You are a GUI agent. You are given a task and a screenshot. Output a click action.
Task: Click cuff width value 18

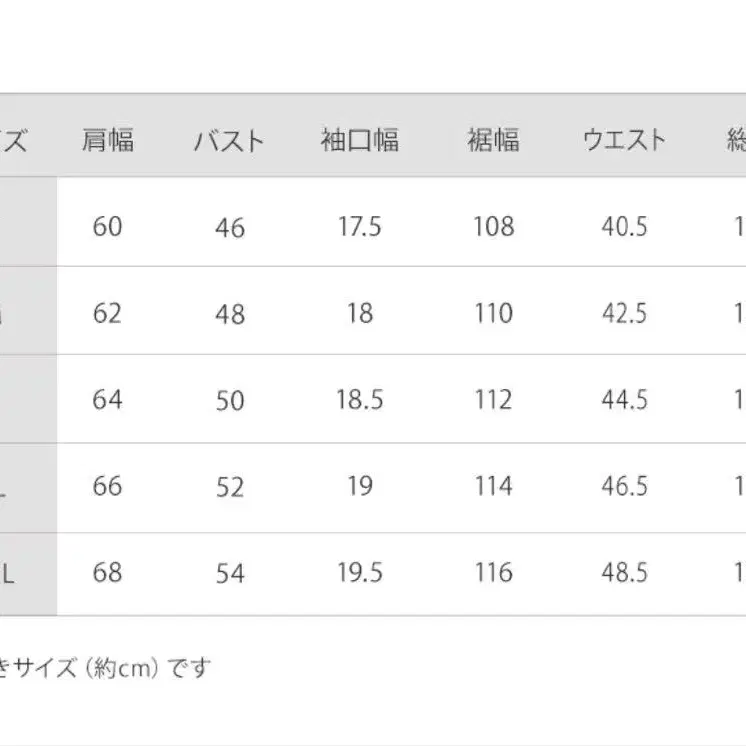pyautogui.click(x=360, y=313)
